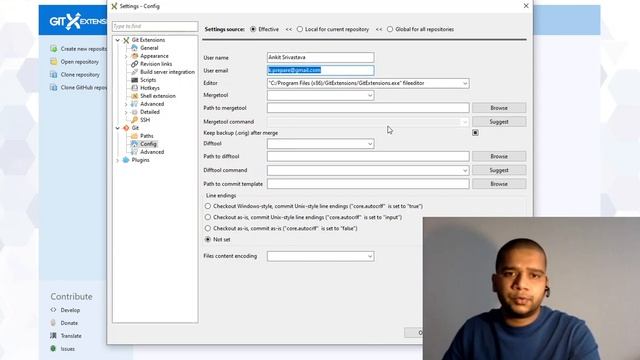Screen dimensions: 640x360
Task: Open the Paths page under Git
Action: click(147, 136)
